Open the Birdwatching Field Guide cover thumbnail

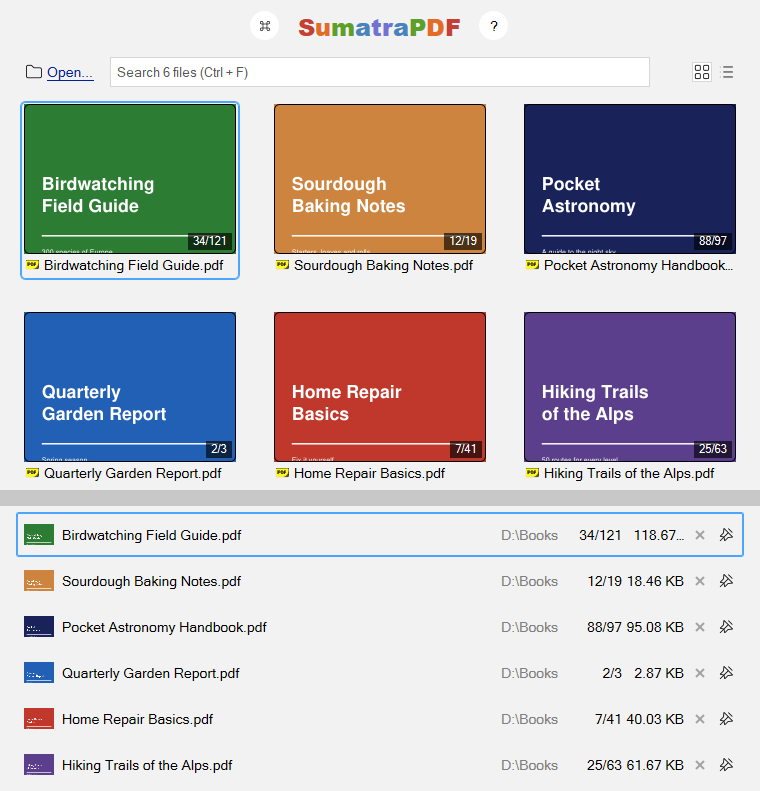(x=130, y=179)
